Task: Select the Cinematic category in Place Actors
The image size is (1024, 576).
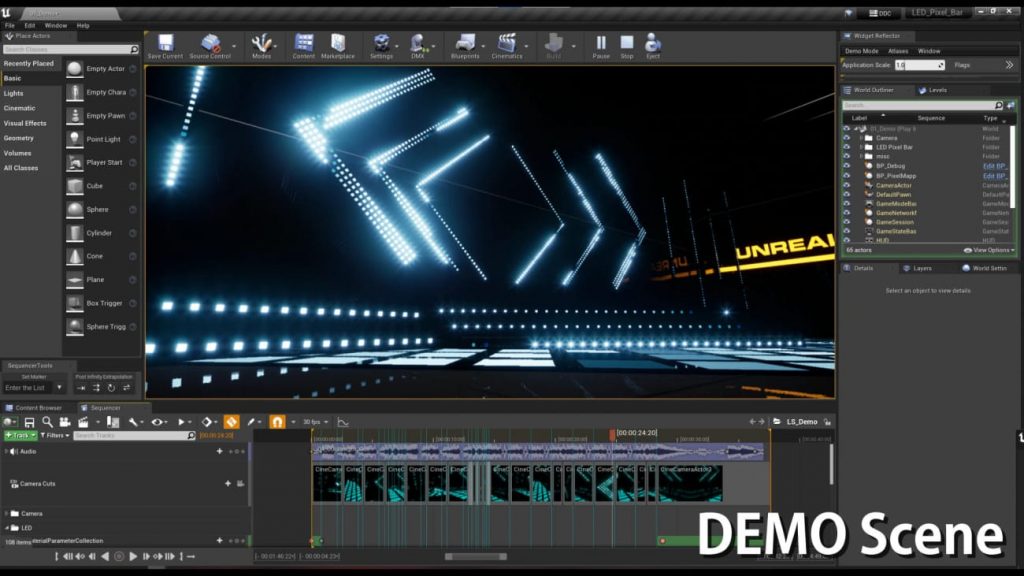Action: coord(20,108)
